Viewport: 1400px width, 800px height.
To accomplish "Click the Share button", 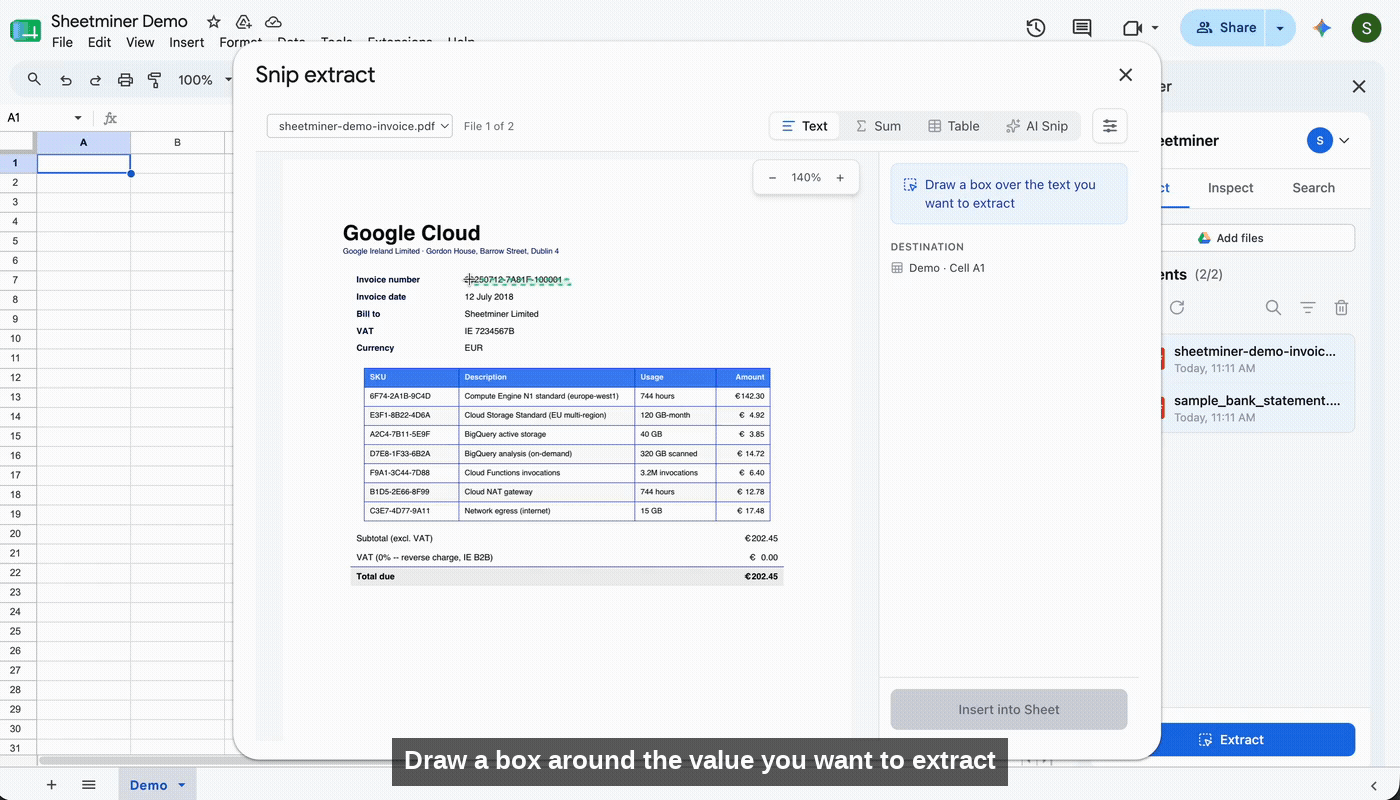I will click(x=1225, y=28).
